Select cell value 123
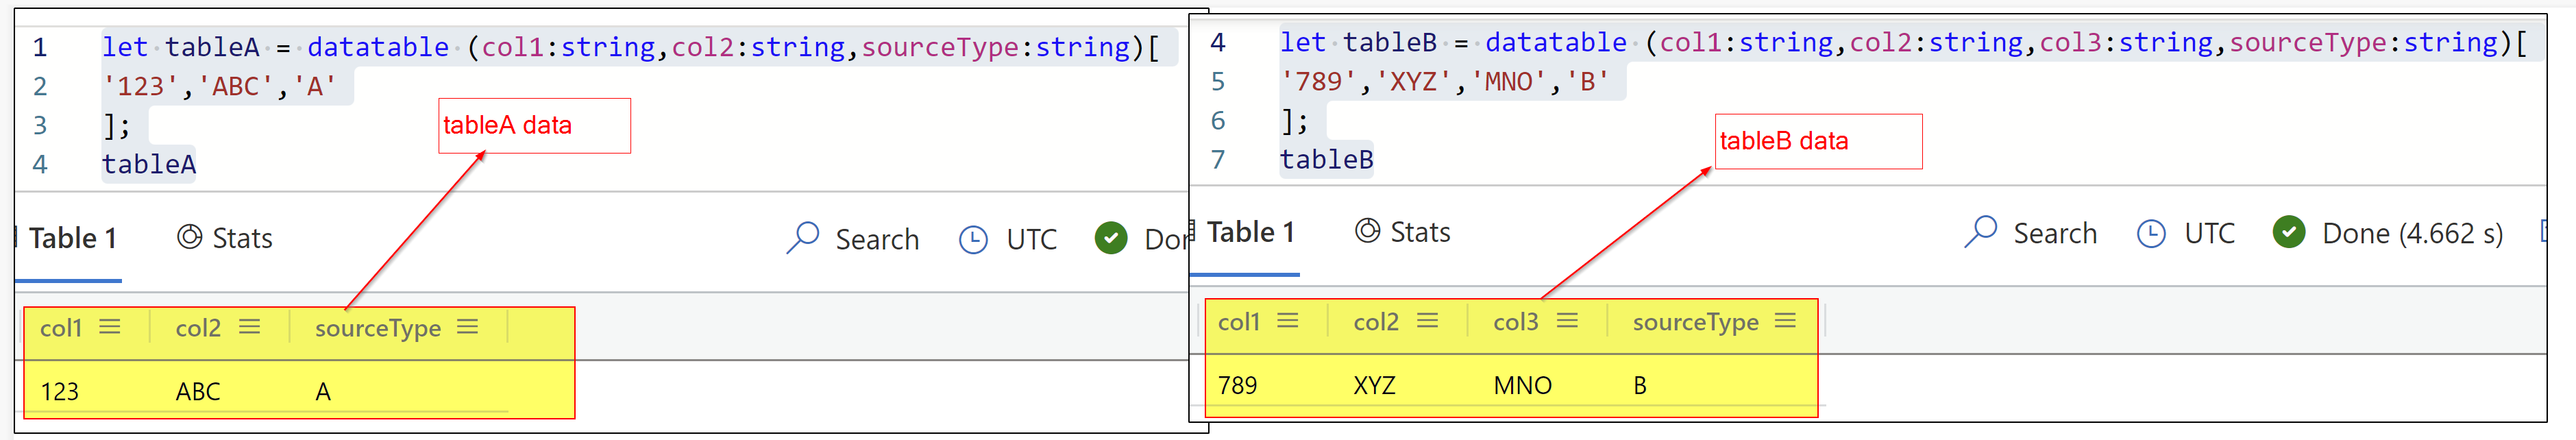 [60, 391]
